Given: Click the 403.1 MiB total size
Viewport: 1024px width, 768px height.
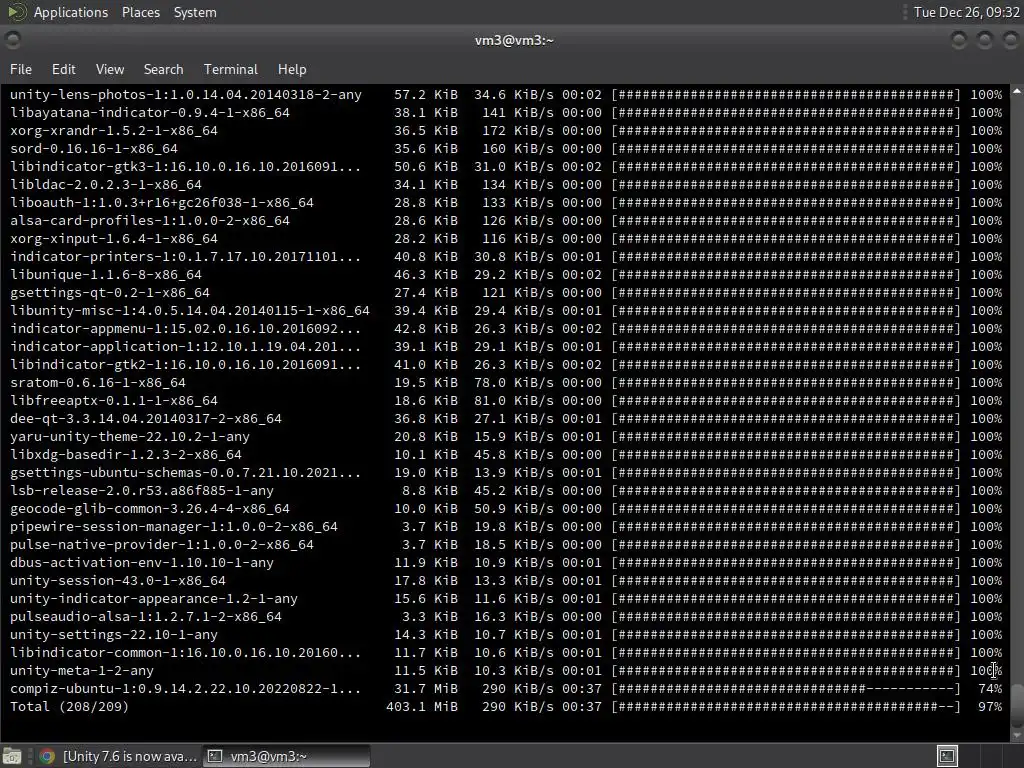Looking at the screenshot, I should tap(422, 707).
